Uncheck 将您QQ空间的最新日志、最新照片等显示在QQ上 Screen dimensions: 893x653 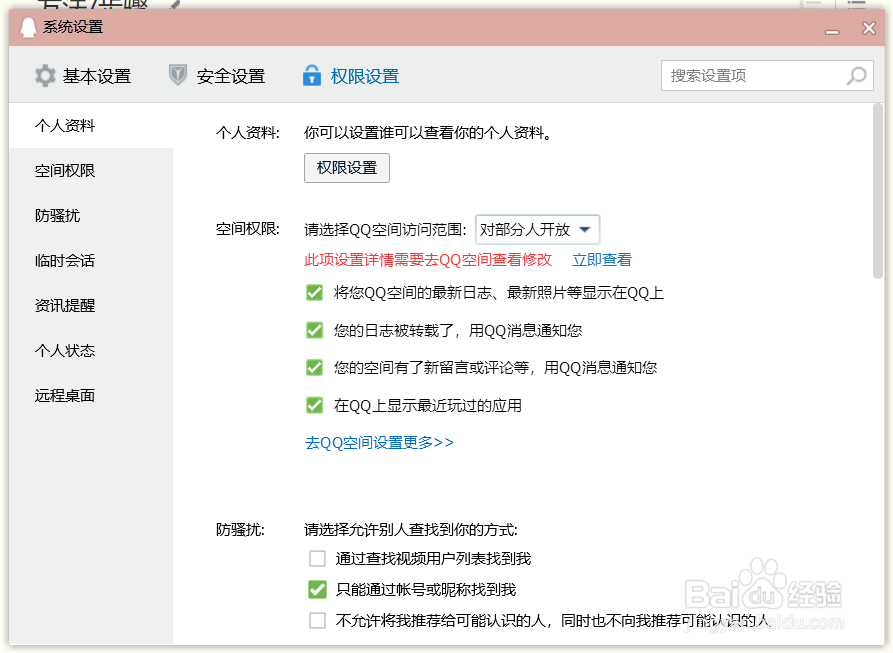click(x=314, y=293)
